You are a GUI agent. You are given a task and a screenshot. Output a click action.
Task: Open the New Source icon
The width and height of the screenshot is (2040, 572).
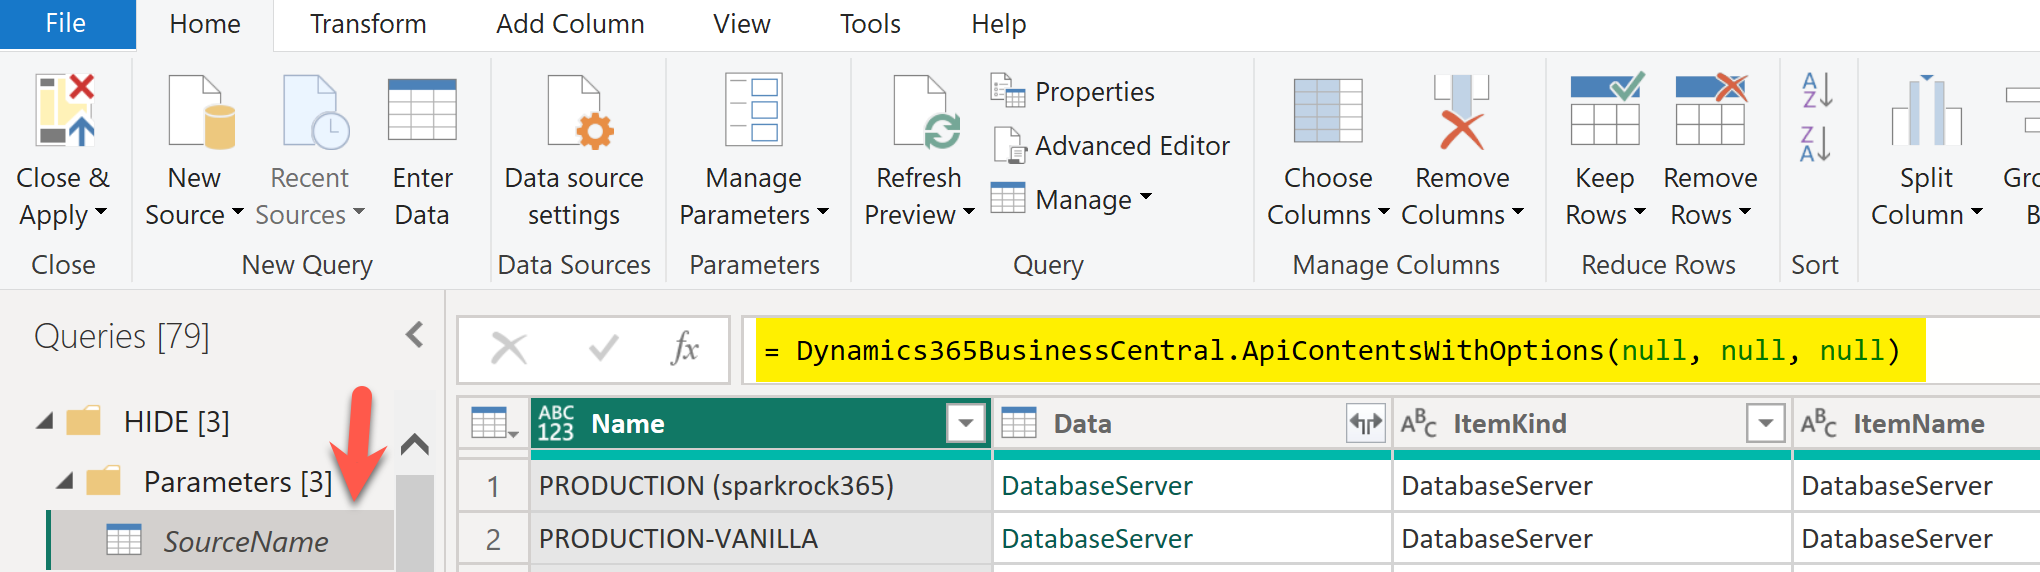pyautogui.click(x=201, y=111)
